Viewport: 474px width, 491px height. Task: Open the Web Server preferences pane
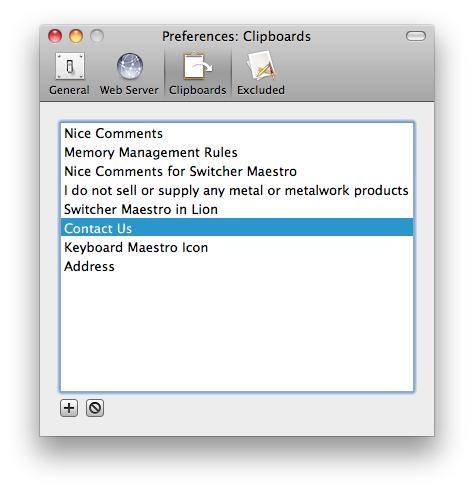pos(129,74)
